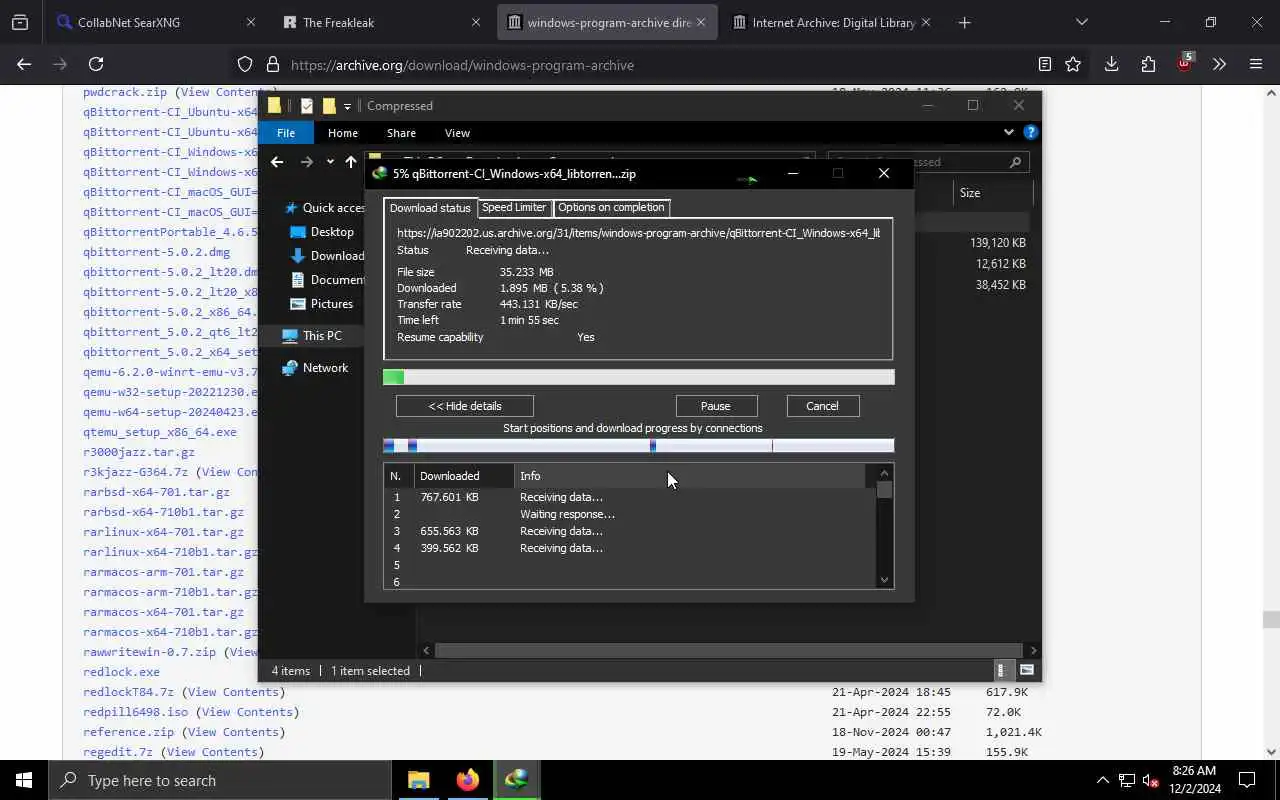Click Hide details button

click(x=465, y=406)
